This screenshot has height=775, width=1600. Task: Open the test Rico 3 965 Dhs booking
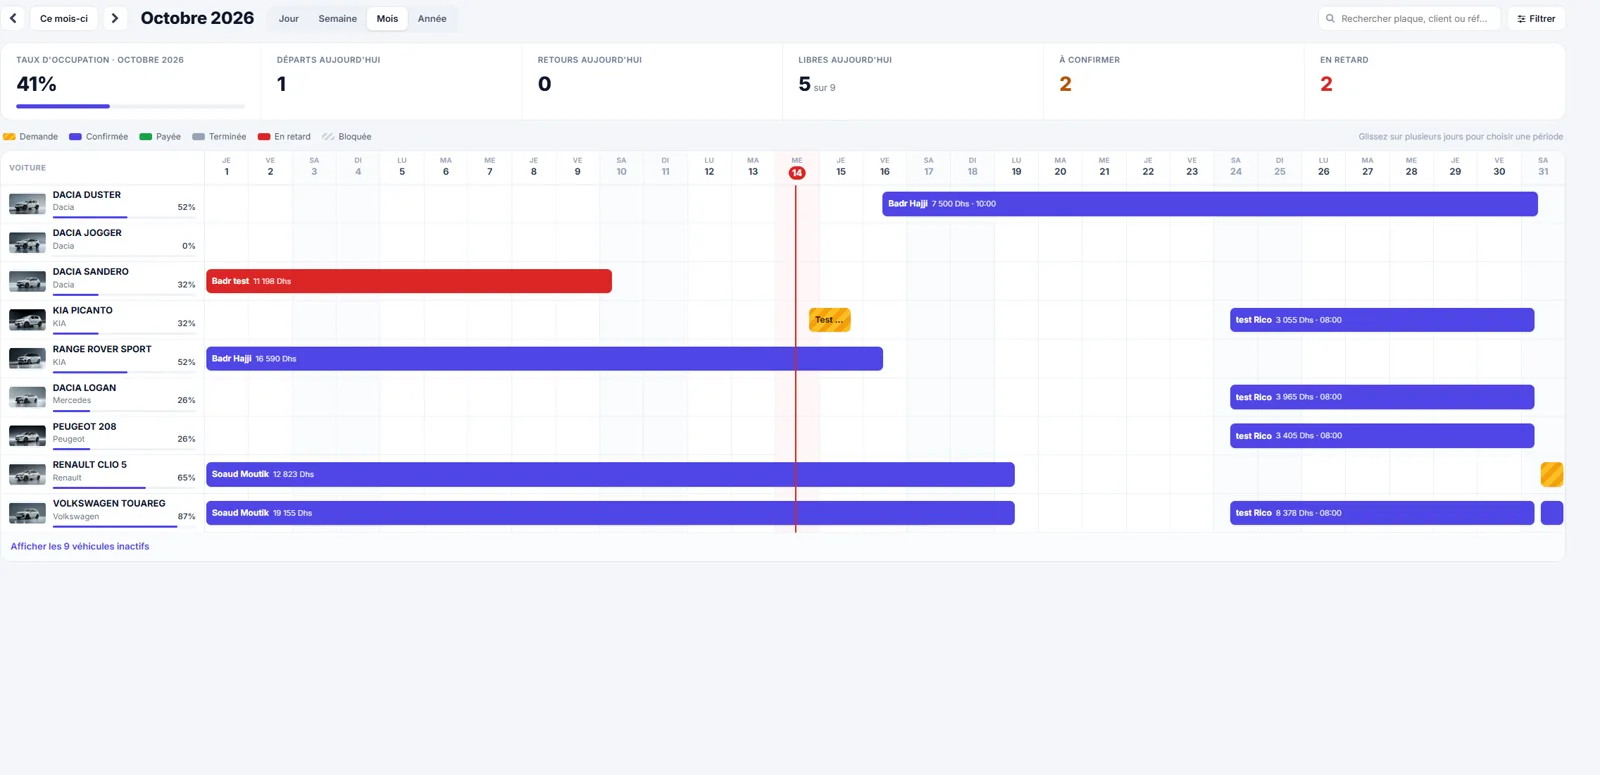pyautogui.click(x=1382, y=397)
